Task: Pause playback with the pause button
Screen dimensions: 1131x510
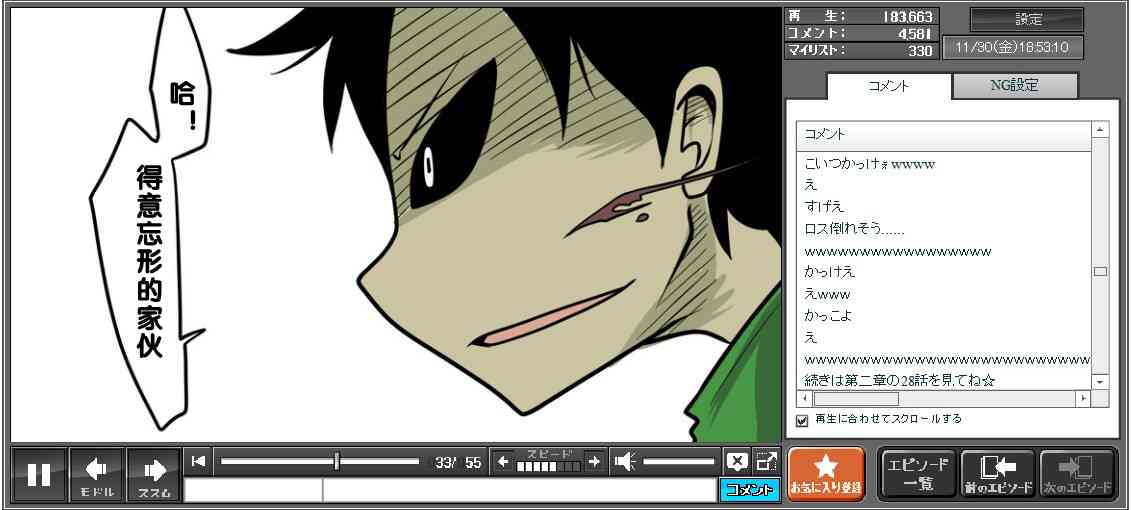Action: (39, 474)
